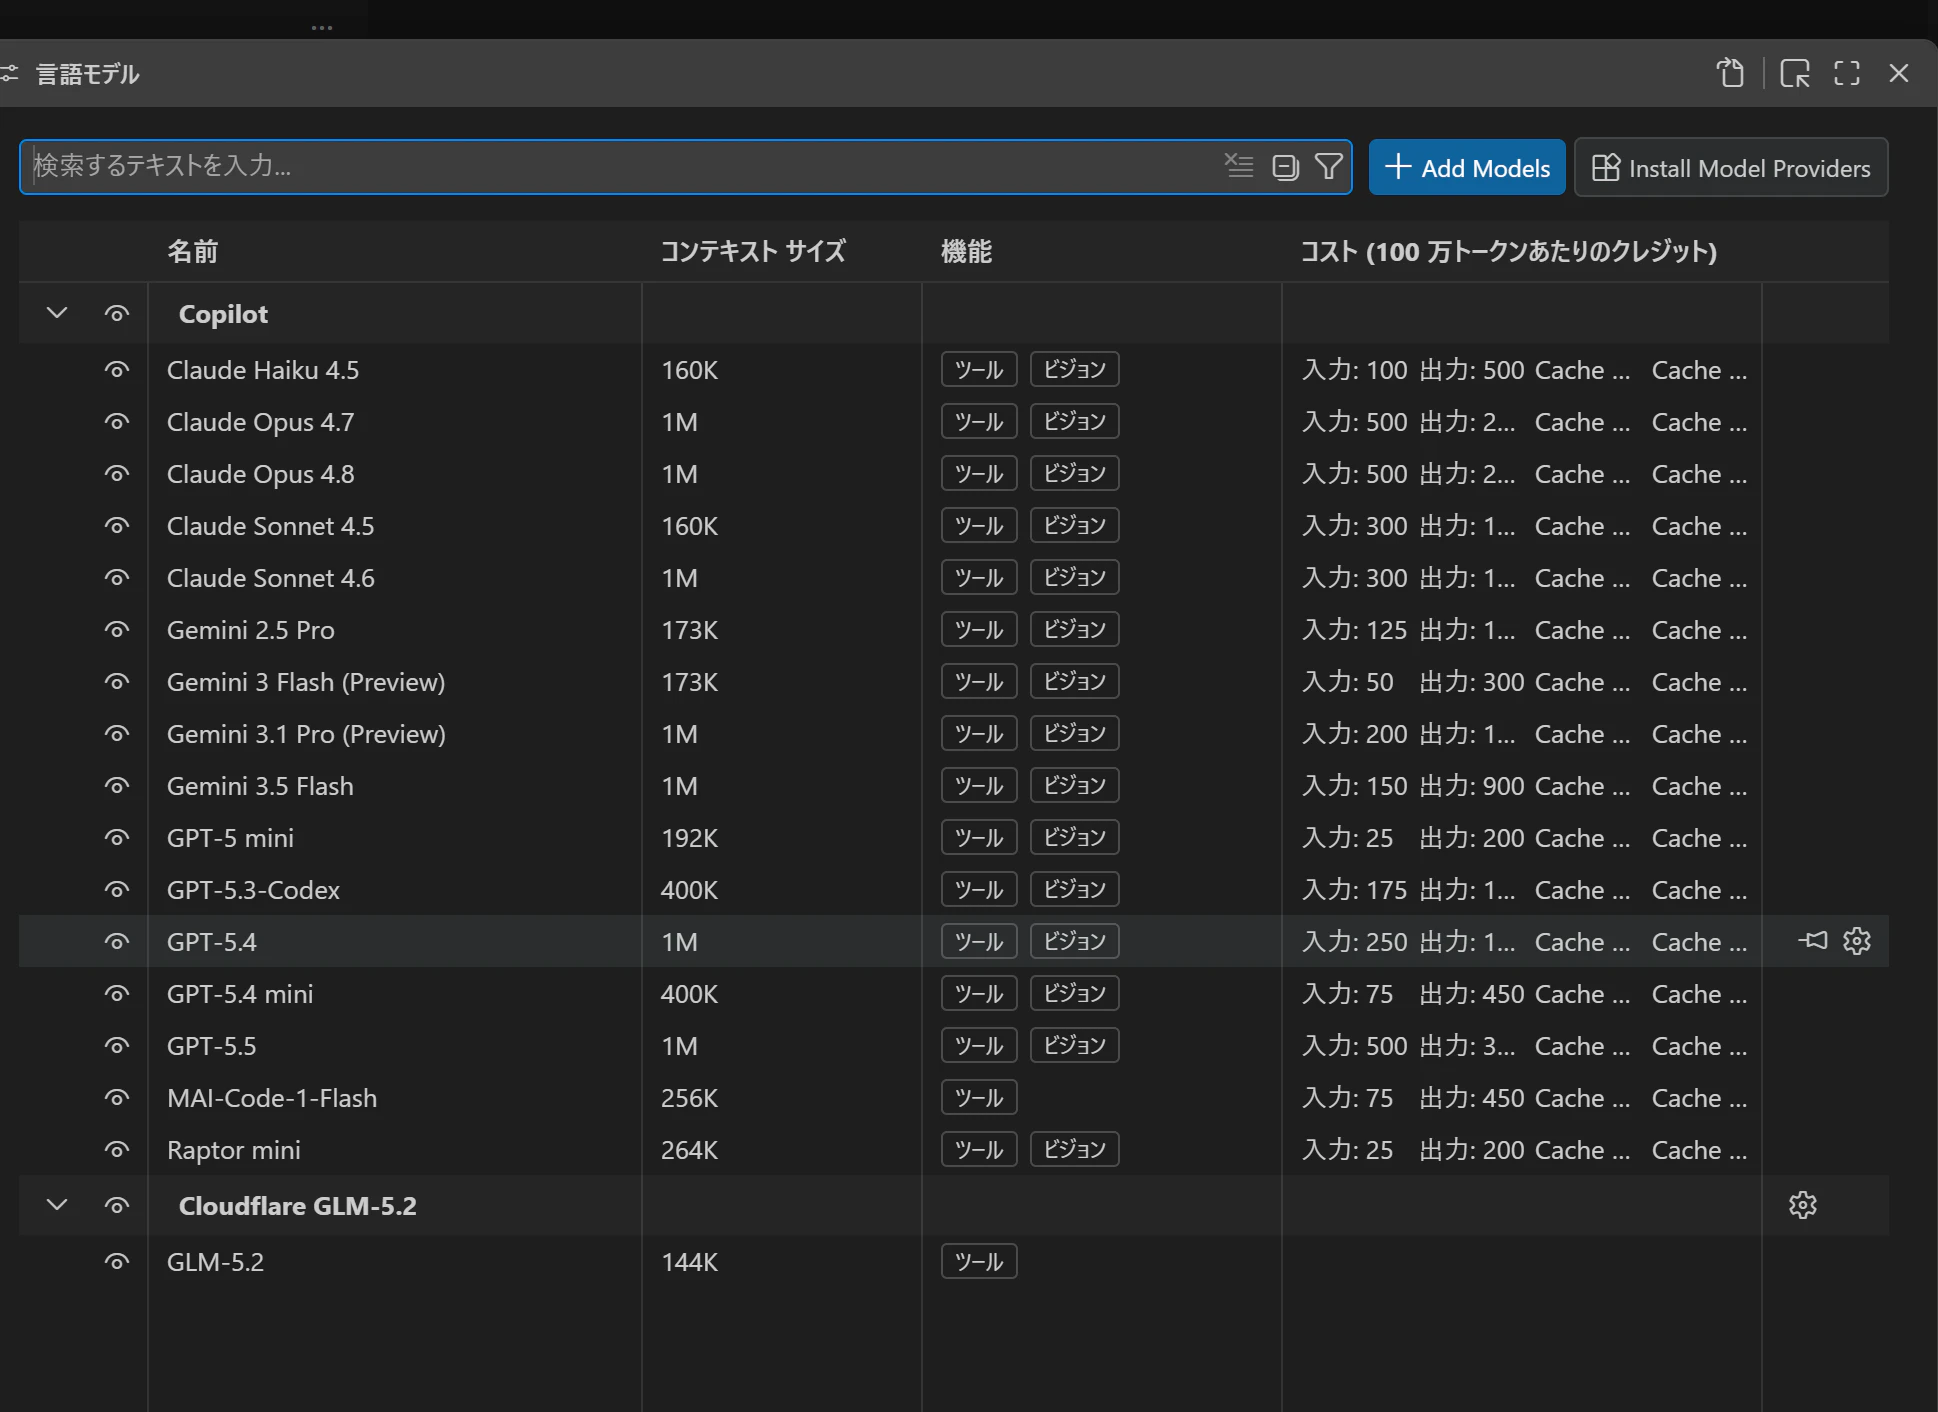The height and width of the screenshot is (1412, 1938).
Task: Collapse the Copilot model group
Action: pyautogui.click(x=57, y=313)
